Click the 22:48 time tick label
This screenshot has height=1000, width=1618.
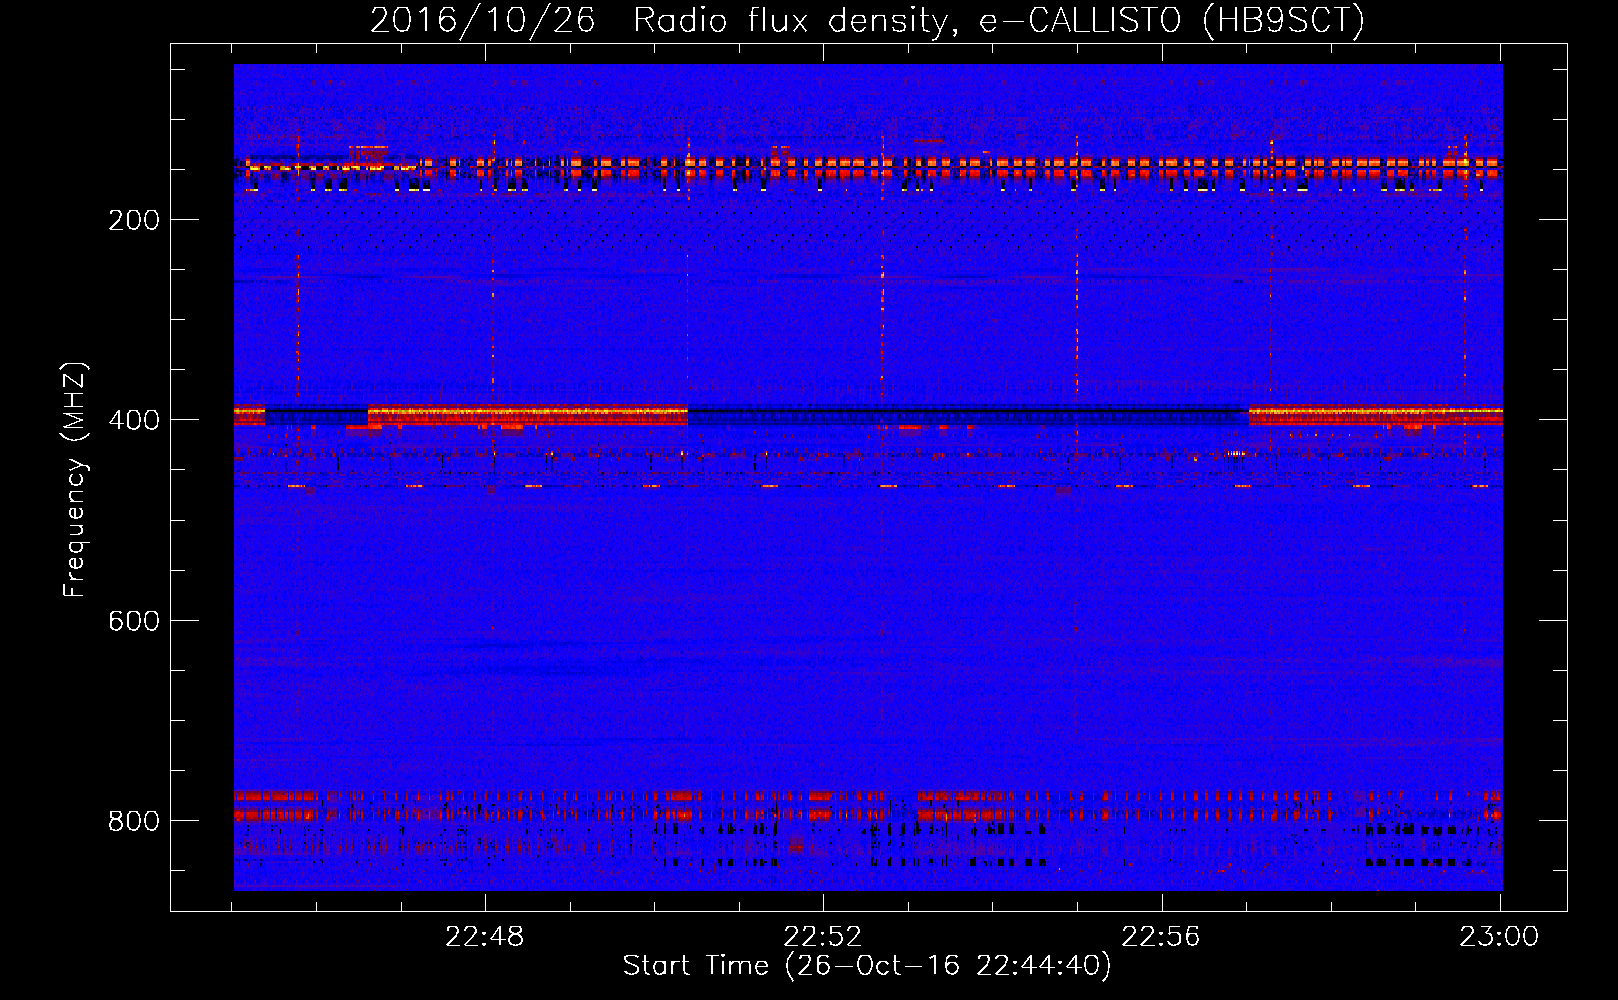[485, 937]
